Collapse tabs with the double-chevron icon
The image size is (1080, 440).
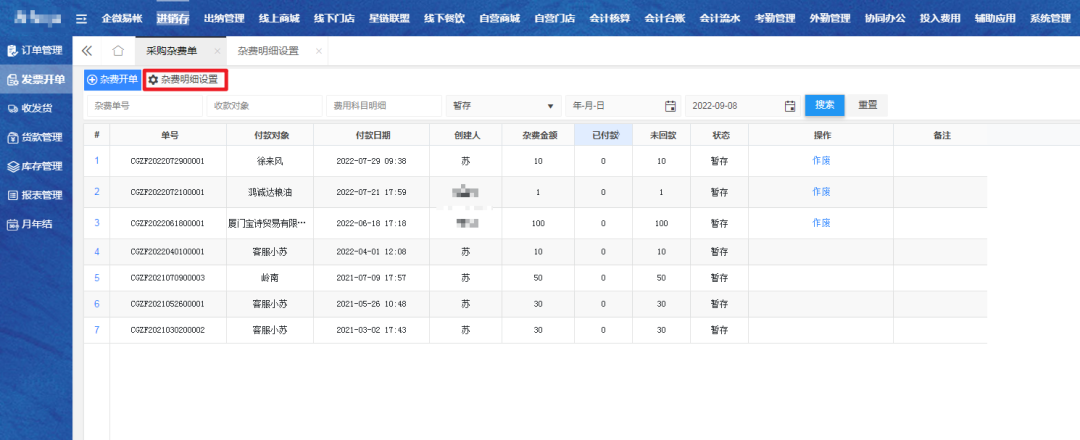point(88,51)
